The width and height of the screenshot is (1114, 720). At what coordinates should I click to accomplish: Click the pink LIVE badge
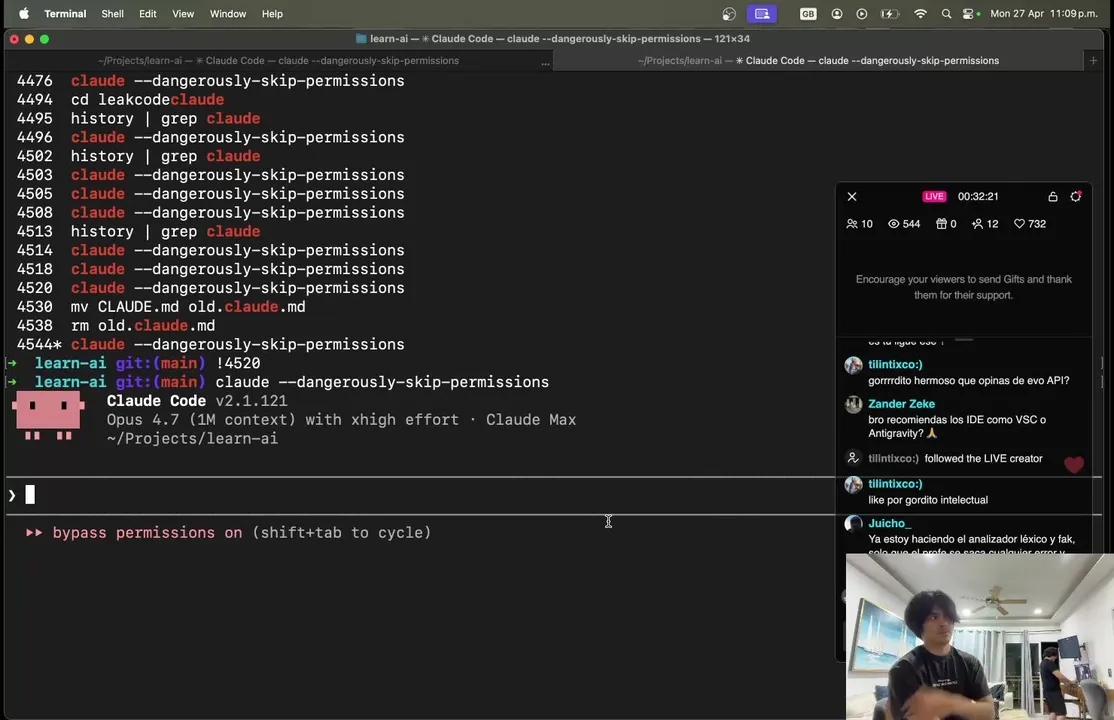[x=934, y=196]
